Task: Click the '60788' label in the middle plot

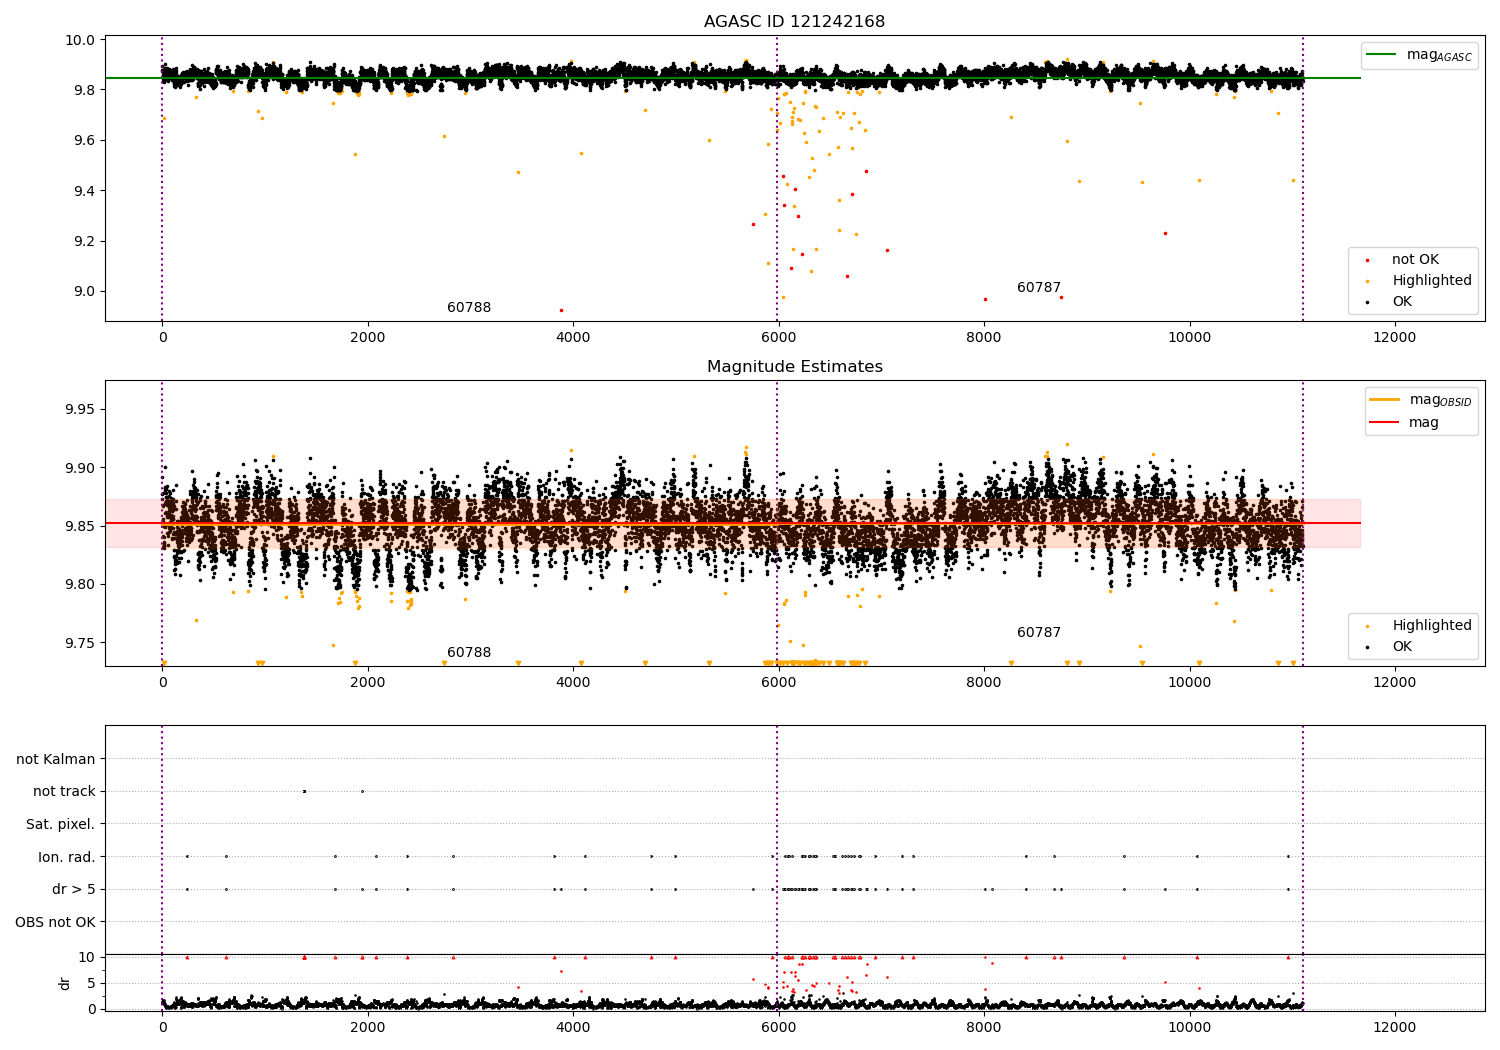Action: point(469,653)
